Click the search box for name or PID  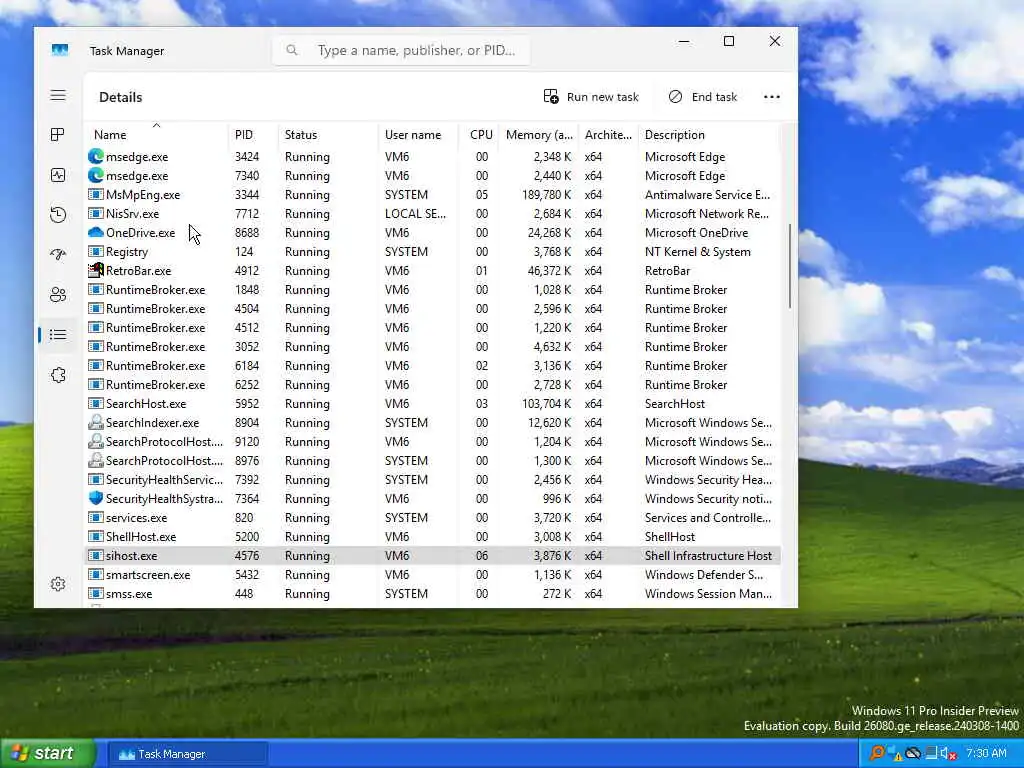click(x=401, y=50)
